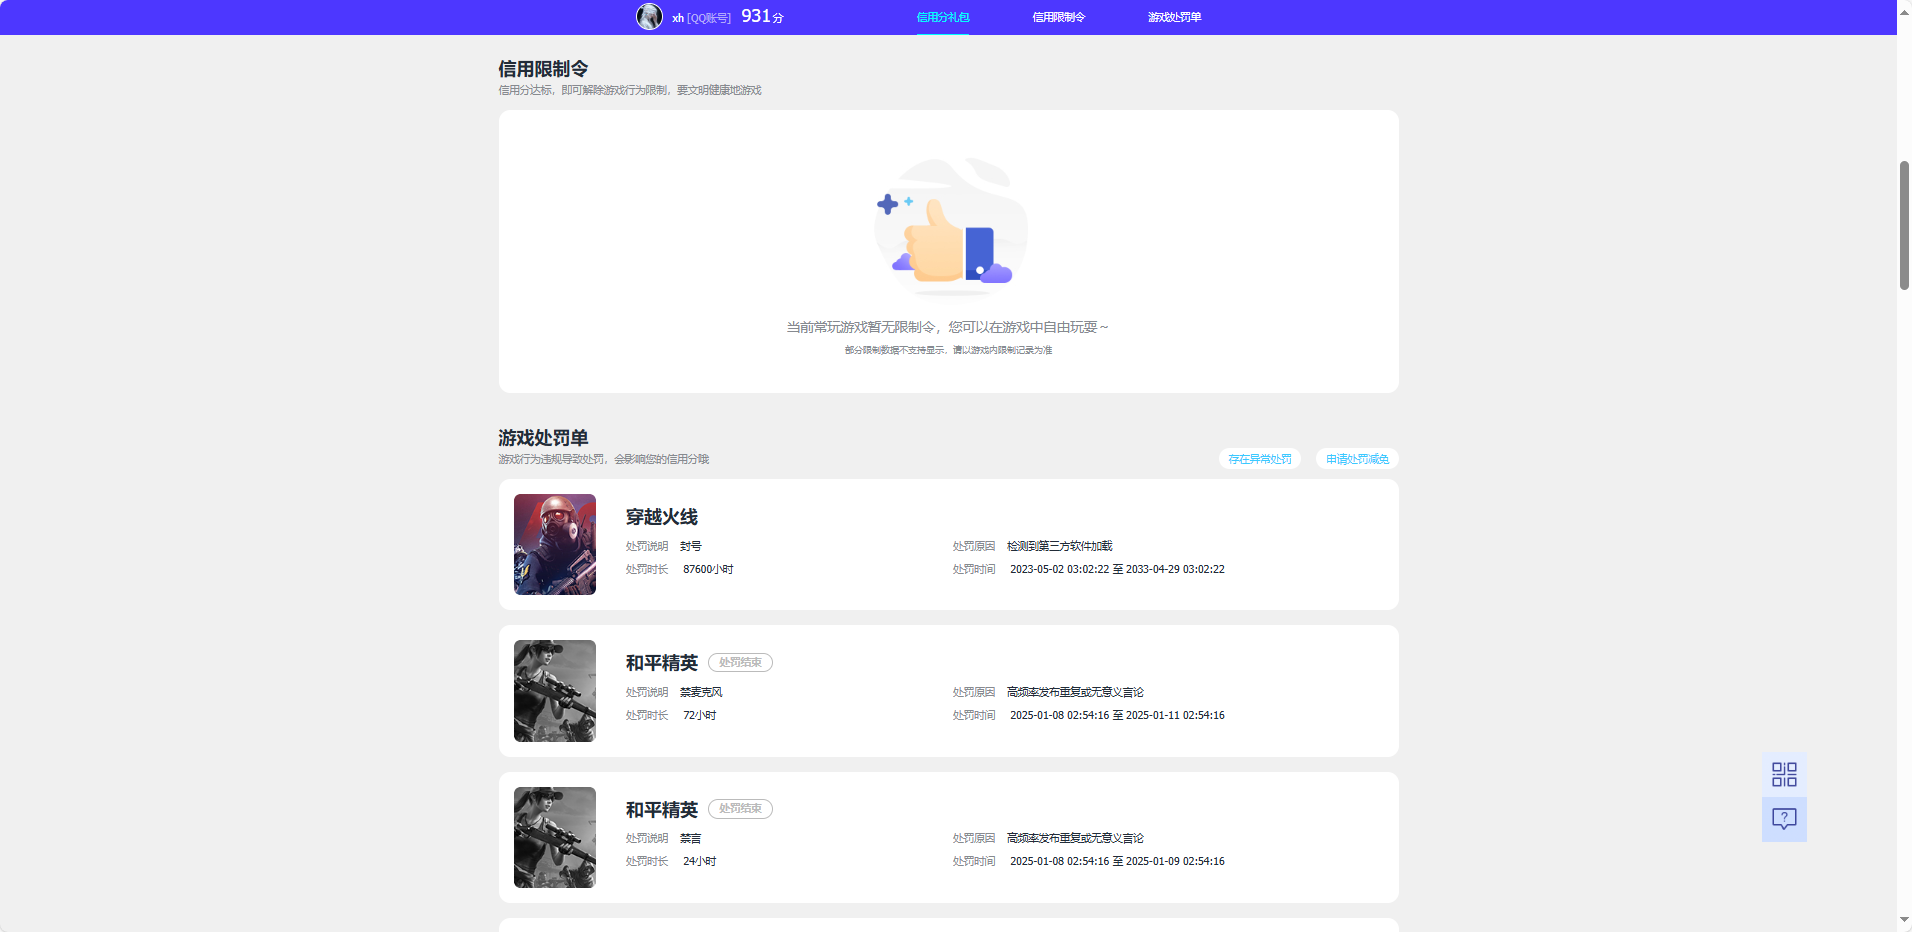Image resolution: width=1912 pixels, height=932 pixels.
Task: Open the QR code panel on the right
Action: (x=1783, y=773)
